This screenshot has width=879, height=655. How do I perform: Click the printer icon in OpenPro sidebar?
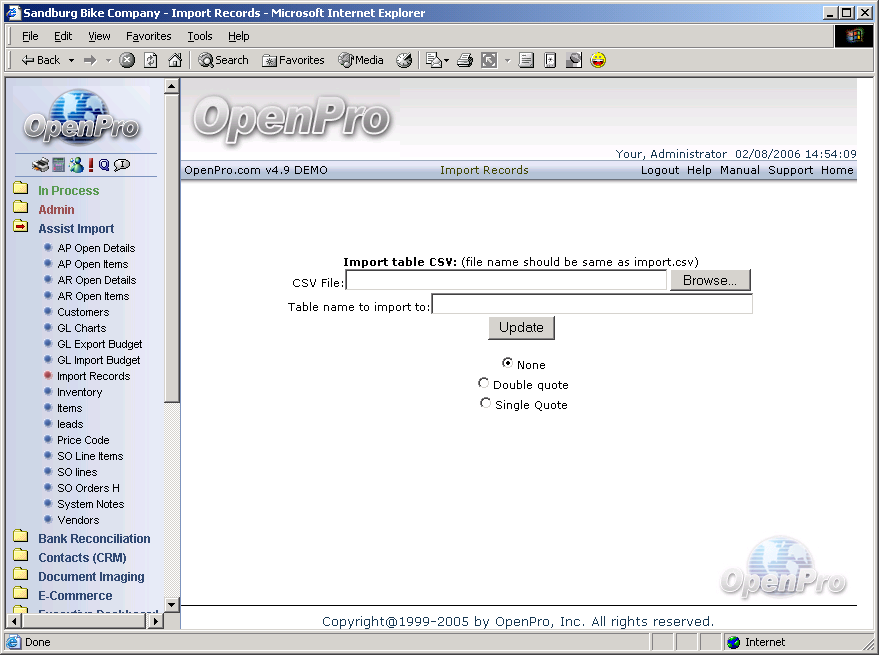(x=40, y=165)
